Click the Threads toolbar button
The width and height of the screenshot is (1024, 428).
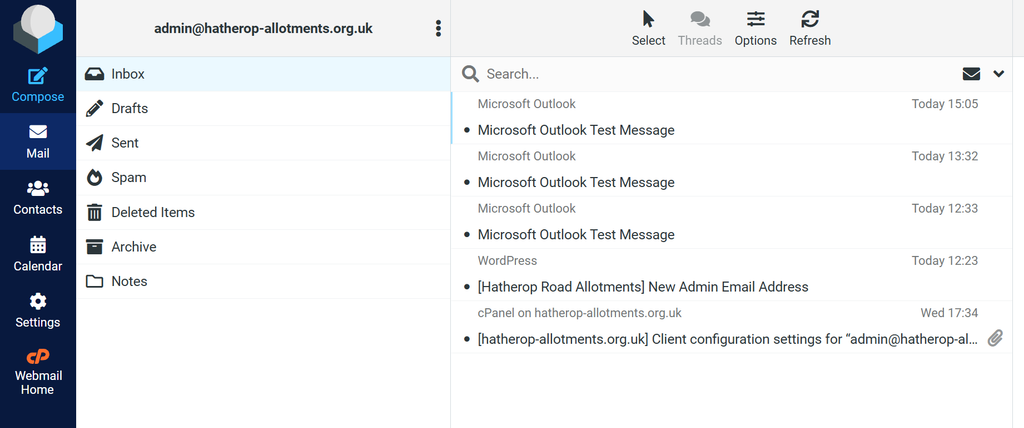pyautogui.click(x=700, y=29)
